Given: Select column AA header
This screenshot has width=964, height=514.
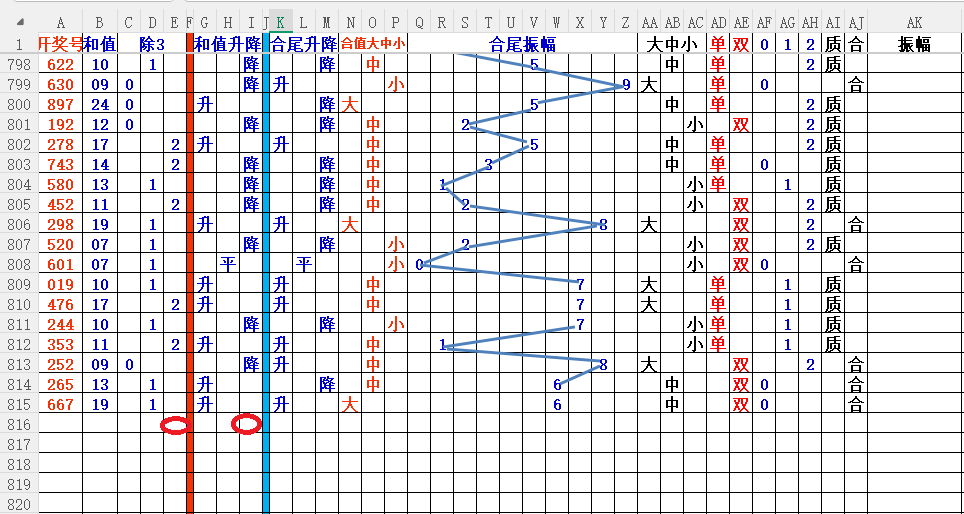Looking at the screenshot, I should pyautogui.click(x=649, y=22).
